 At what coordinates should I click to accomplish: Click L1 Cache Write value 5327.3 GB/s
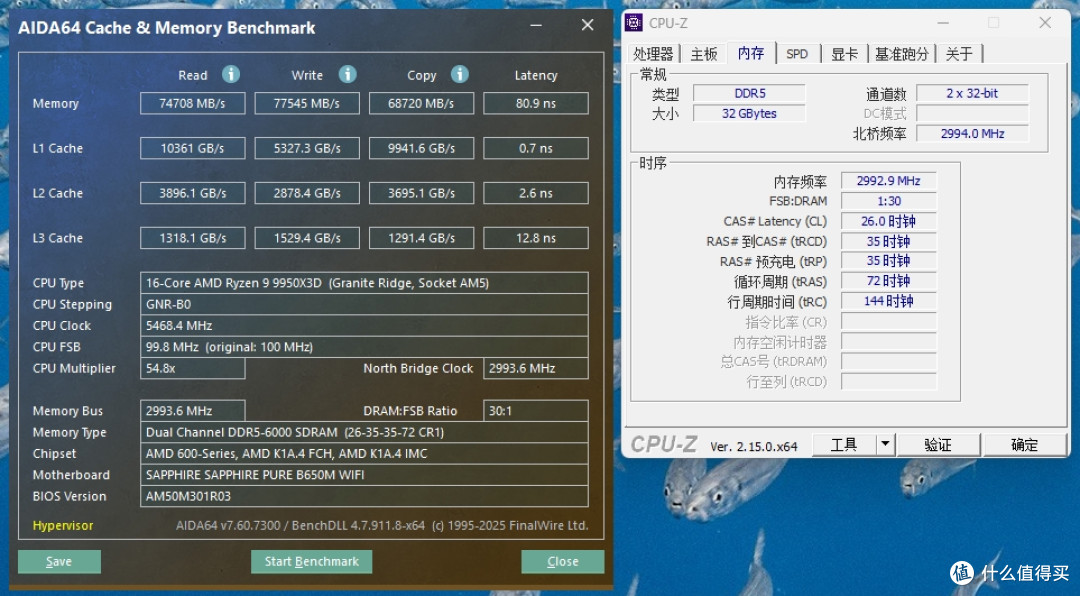pyautogui.click(x=307, y=148)
